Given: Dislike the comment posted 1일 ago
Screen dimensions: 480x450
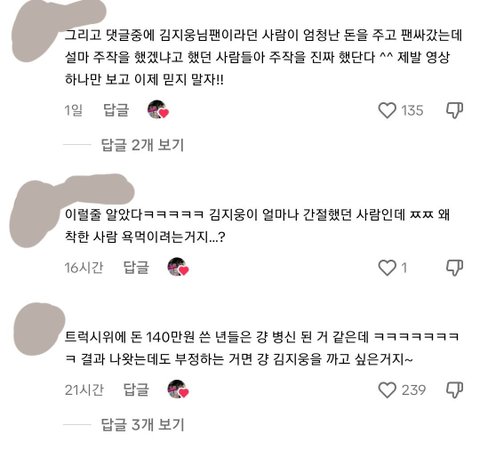Looking at the screenshot, I should [x=455, y=110].
